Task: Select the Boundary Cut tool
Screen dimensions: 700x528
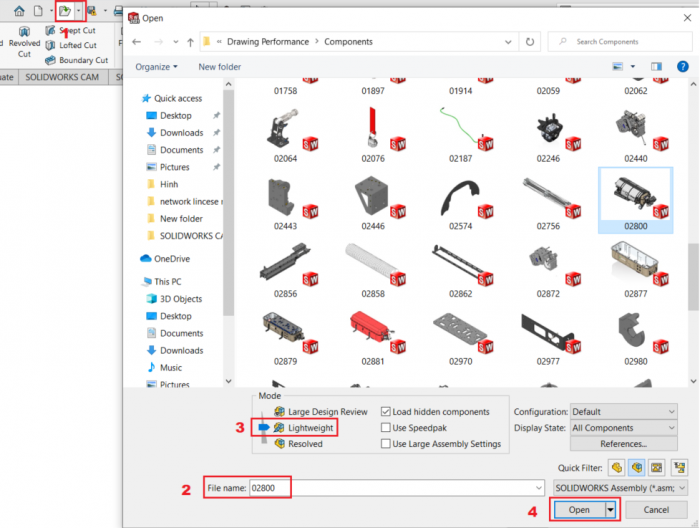Action: (77, 60)
